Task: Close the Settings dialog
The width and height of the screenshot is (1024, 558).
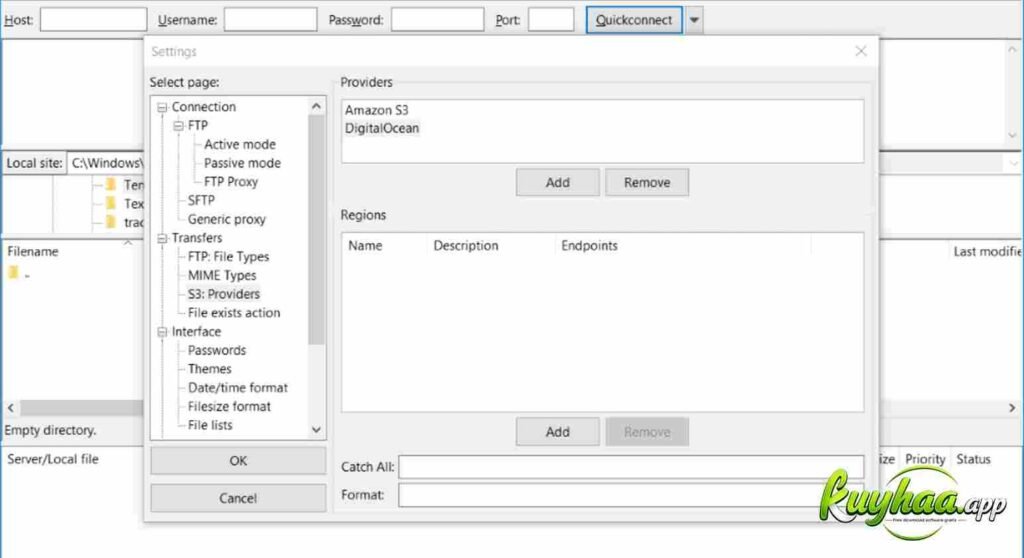Action: [x=861, y=51]
